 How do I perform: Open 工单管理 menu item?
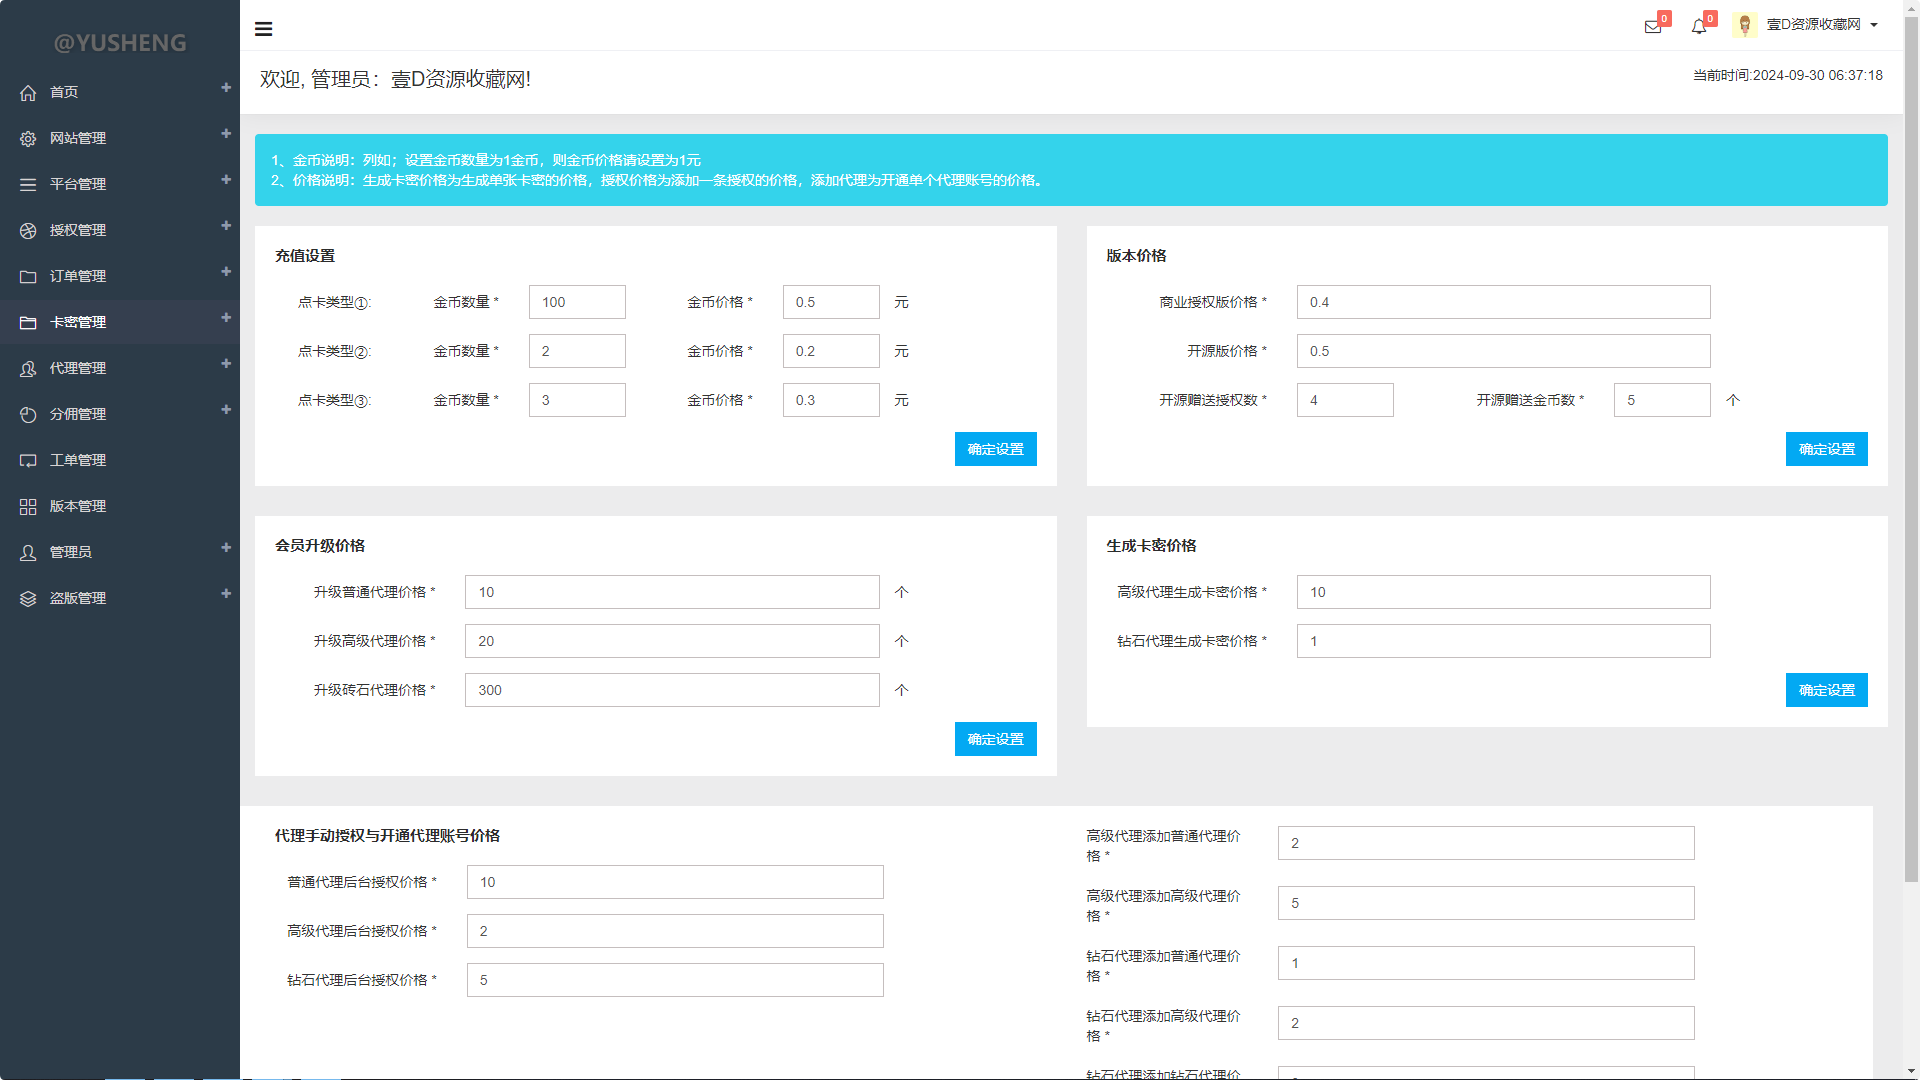coord(78,460)
